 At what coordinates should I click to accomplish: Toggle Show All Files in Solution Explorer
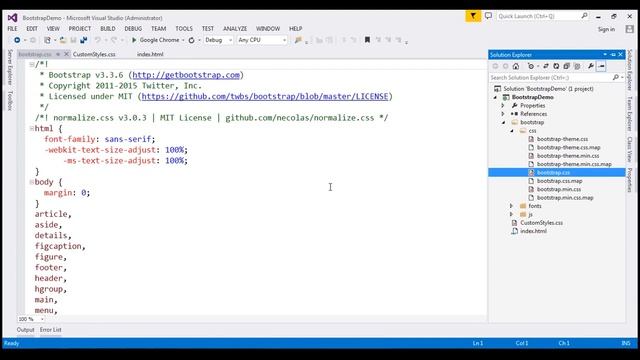click(x=577, y=66)
